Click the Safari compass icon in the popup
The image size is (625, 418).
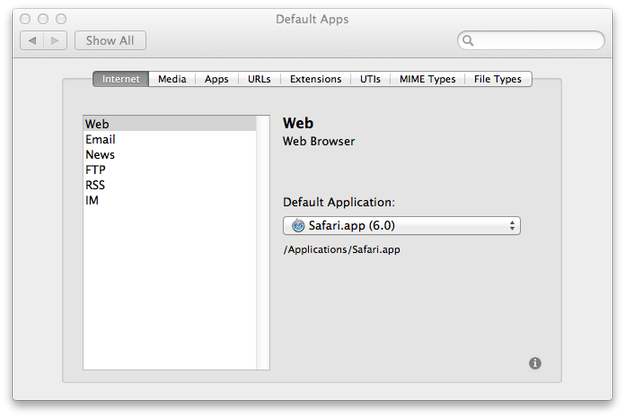tap(298, 226)
